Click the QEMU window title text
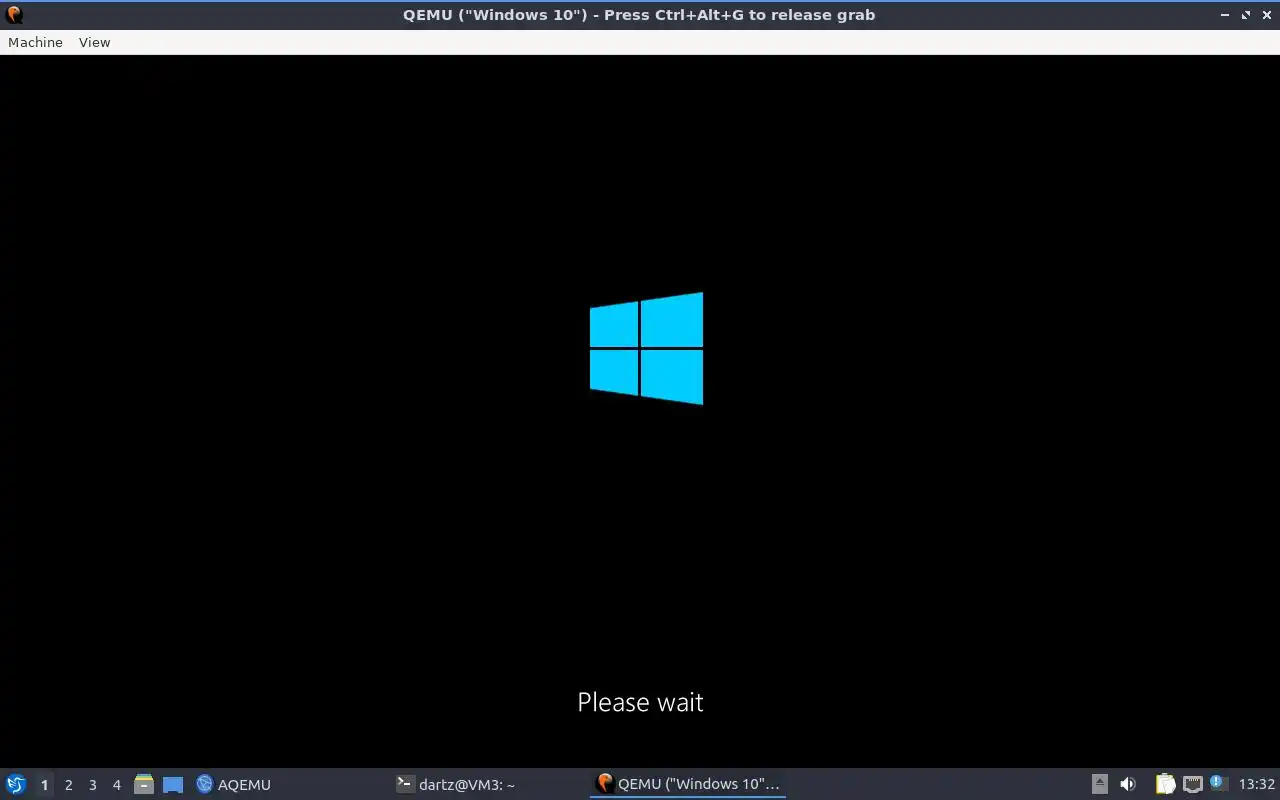This screenshot has height=800, width=1280. point(639,15)
